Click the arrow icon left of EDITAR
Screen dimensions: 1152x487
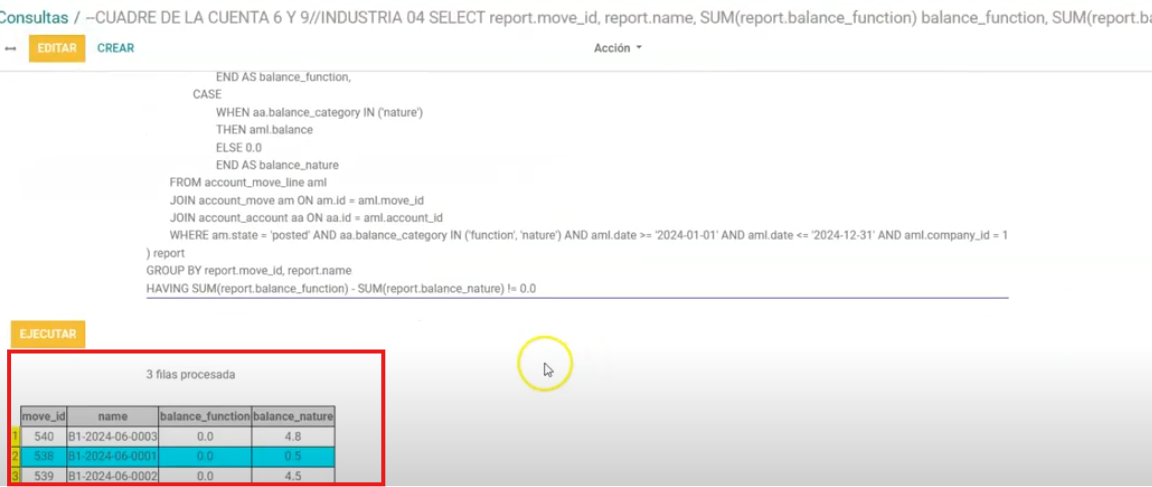(x=10, y=48)
